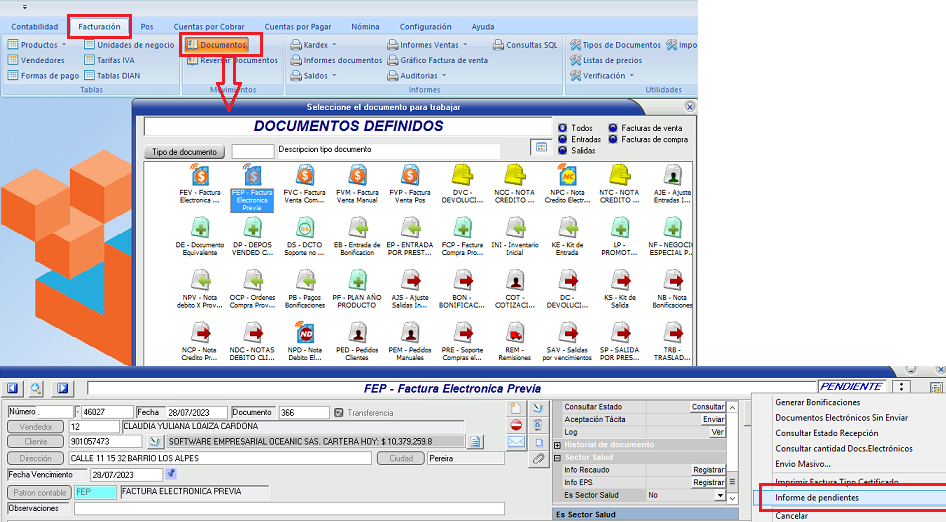Click the red prohibit icon in invoice form
This screenshot has height=522, width=946.
[x=516, y=424]
